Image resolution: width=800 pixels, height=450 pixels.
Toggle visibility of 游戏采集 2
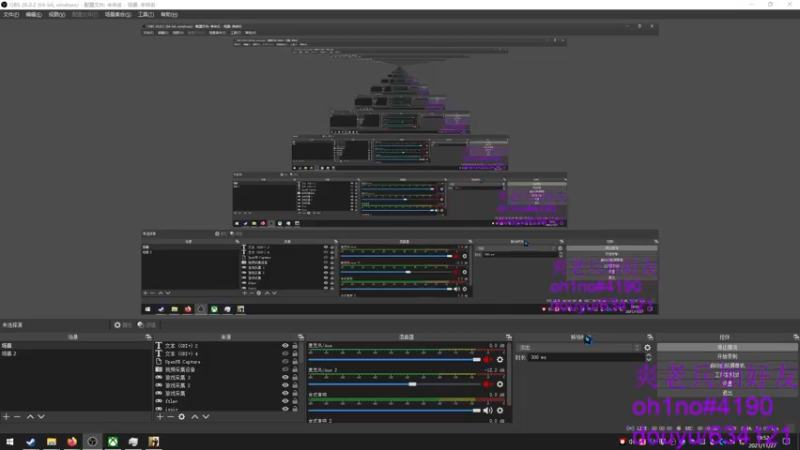pyautogui.click(x=285, y=385)
